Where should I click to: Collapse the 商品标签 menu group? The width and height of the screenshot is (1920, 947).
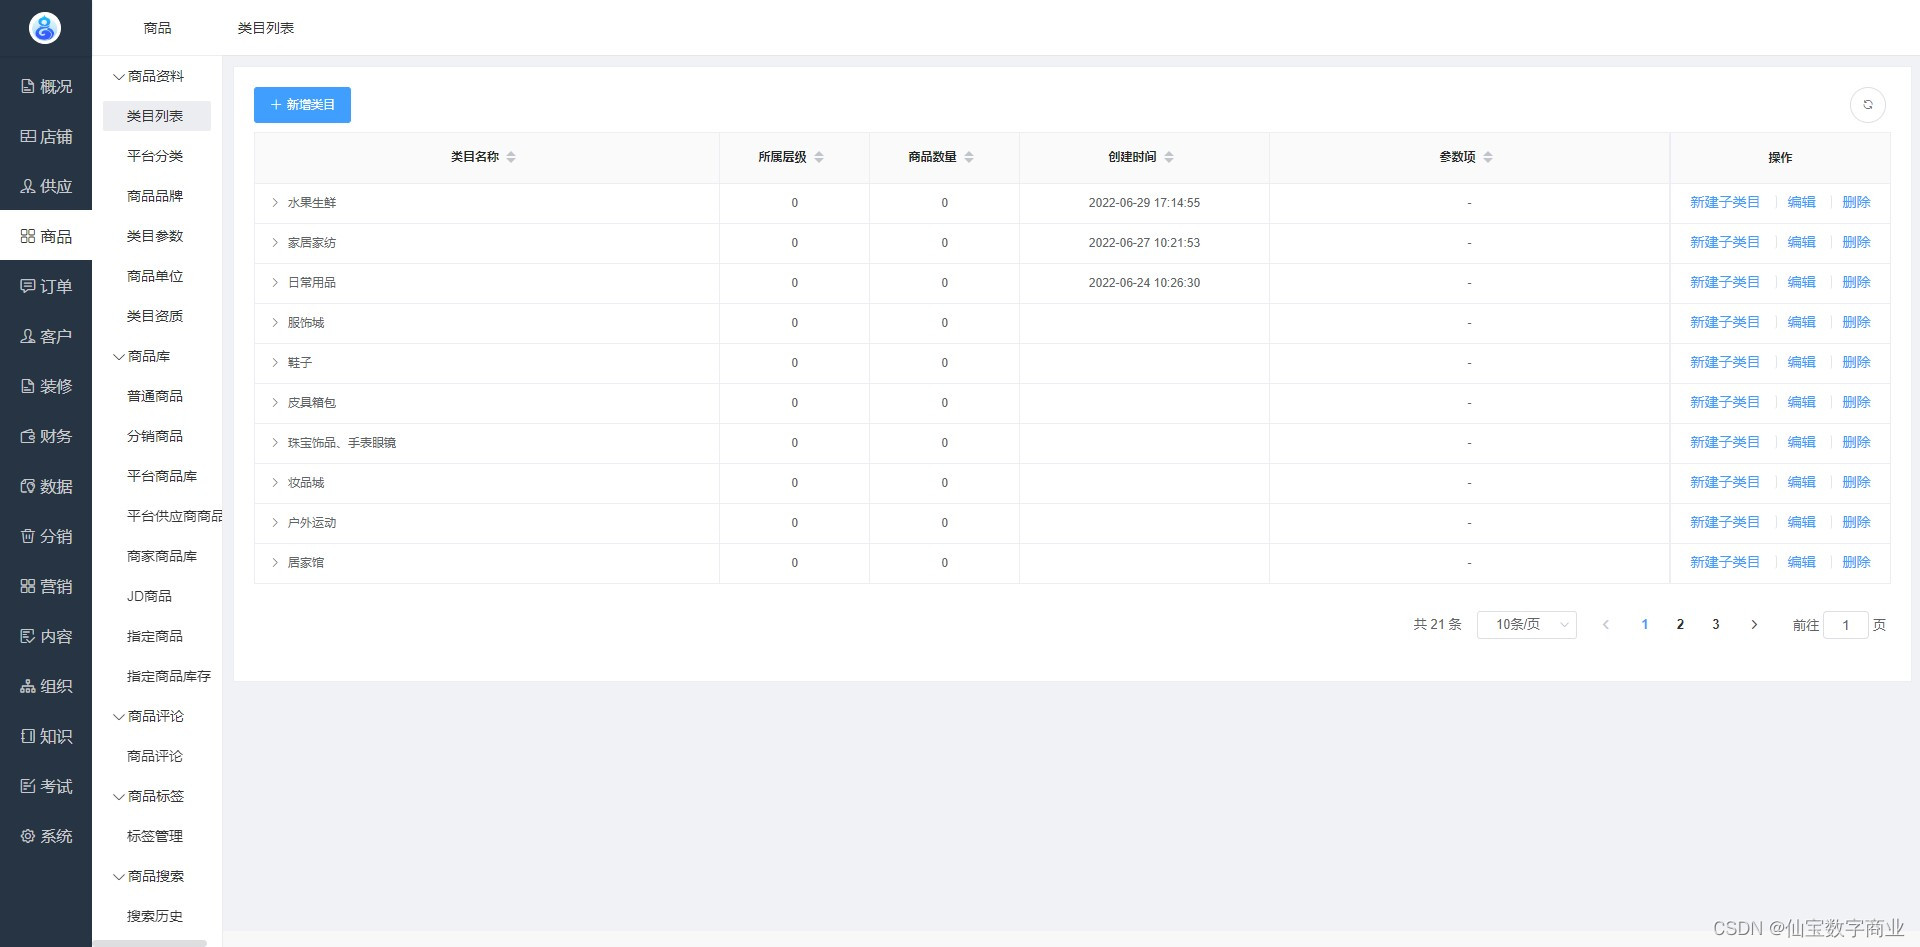[149, 797]
